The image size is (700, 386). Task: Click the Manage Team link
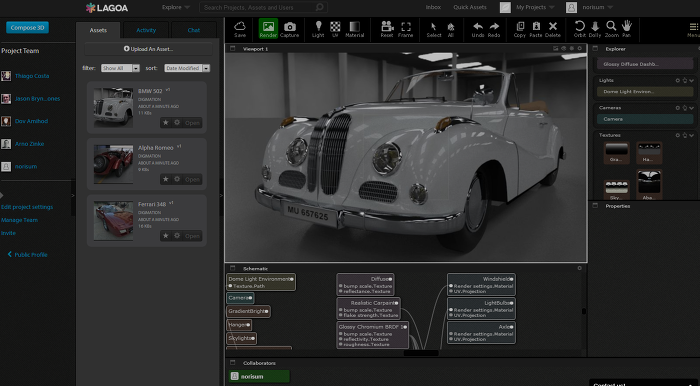[x=19, y=220]
